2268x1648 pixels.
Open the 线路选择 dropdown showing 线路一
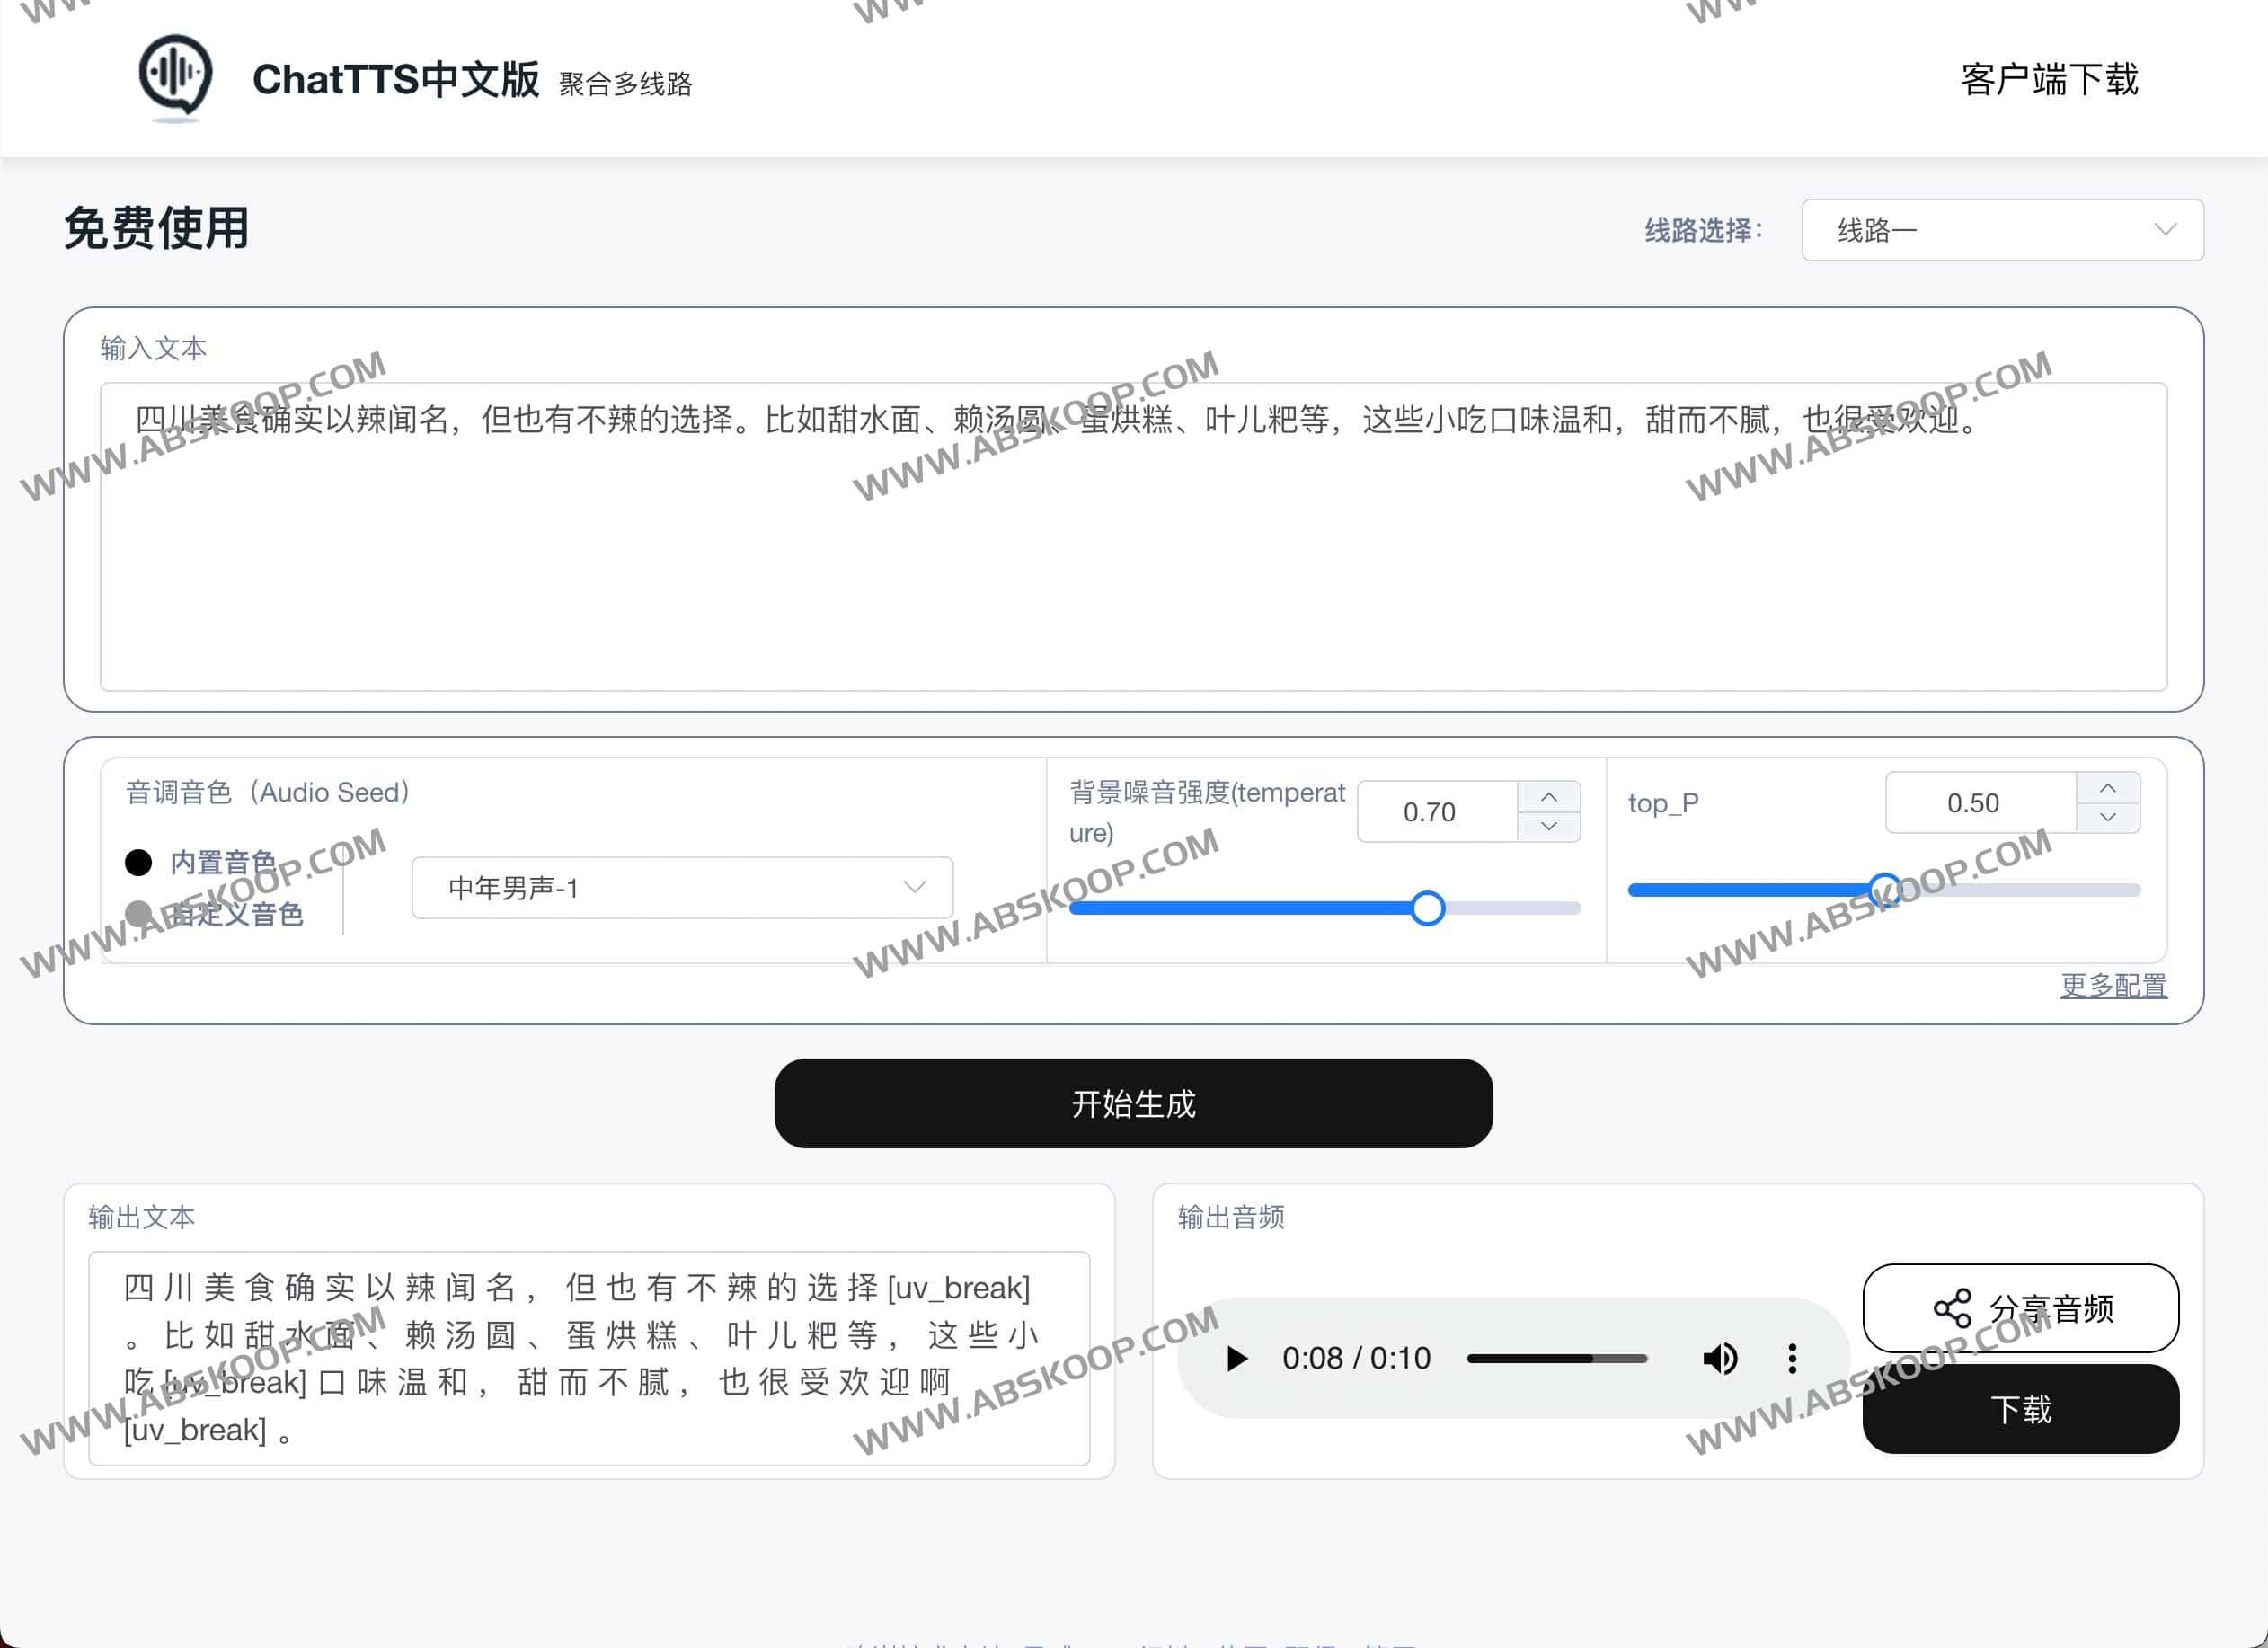(x=1998, y=230)
